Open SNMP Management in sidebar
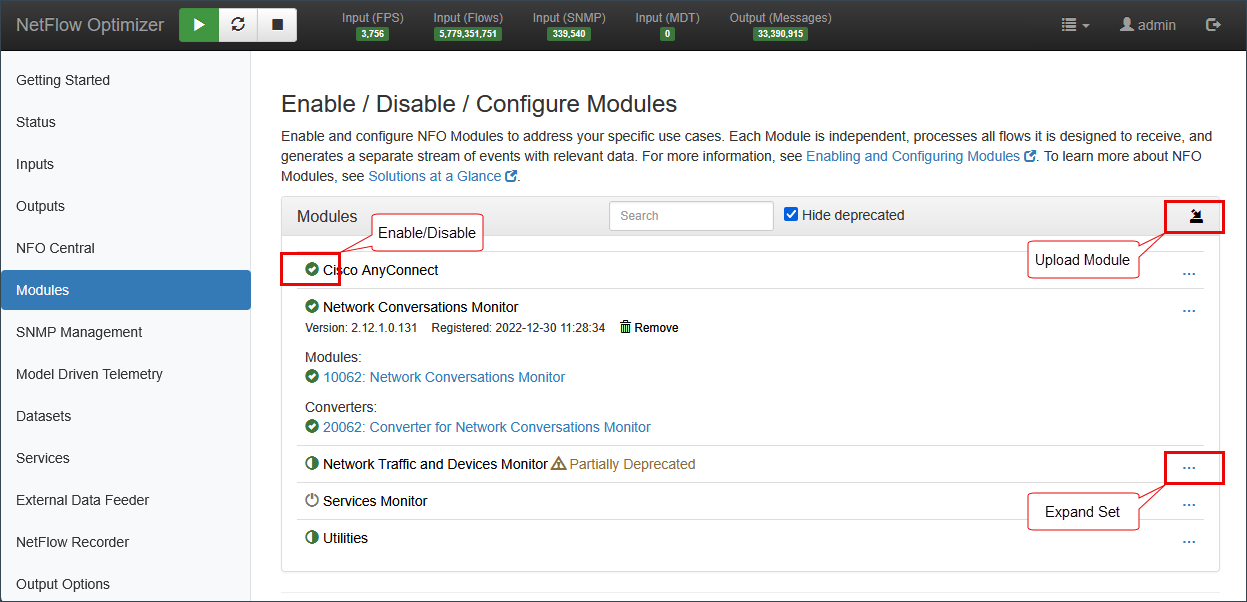 pyautogui.click(x=125, y=332)
